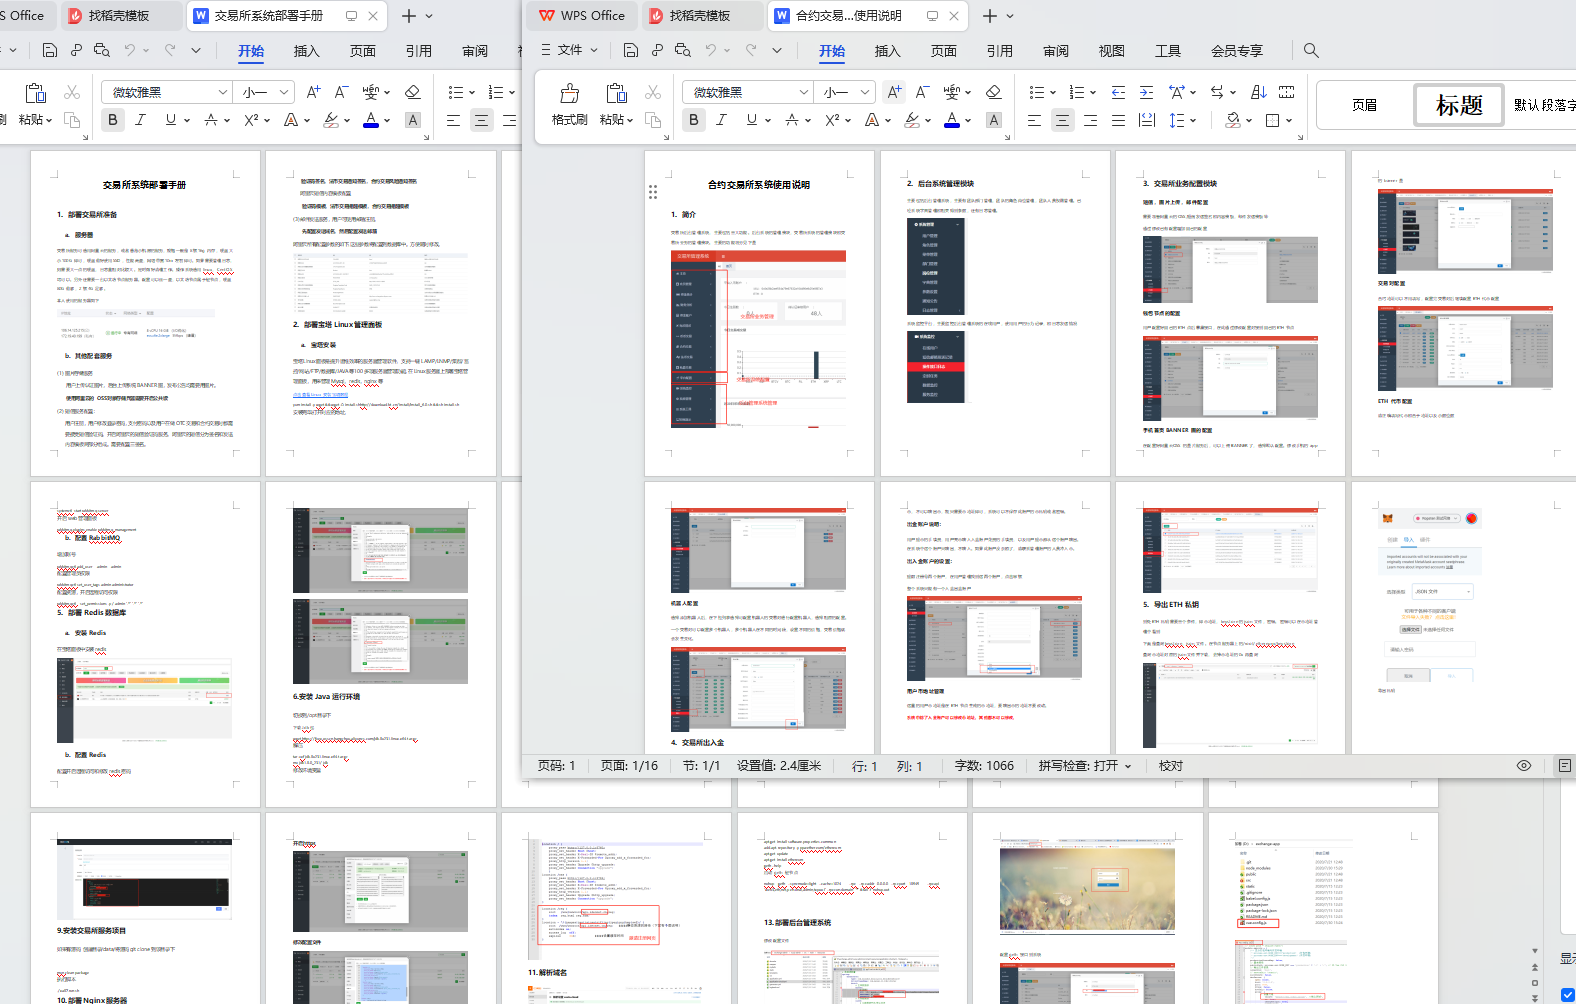This screenshot has height=1004, width=1576.
Task: Click the search magnifier in the front window menu bar
Action: point(1311,50)
